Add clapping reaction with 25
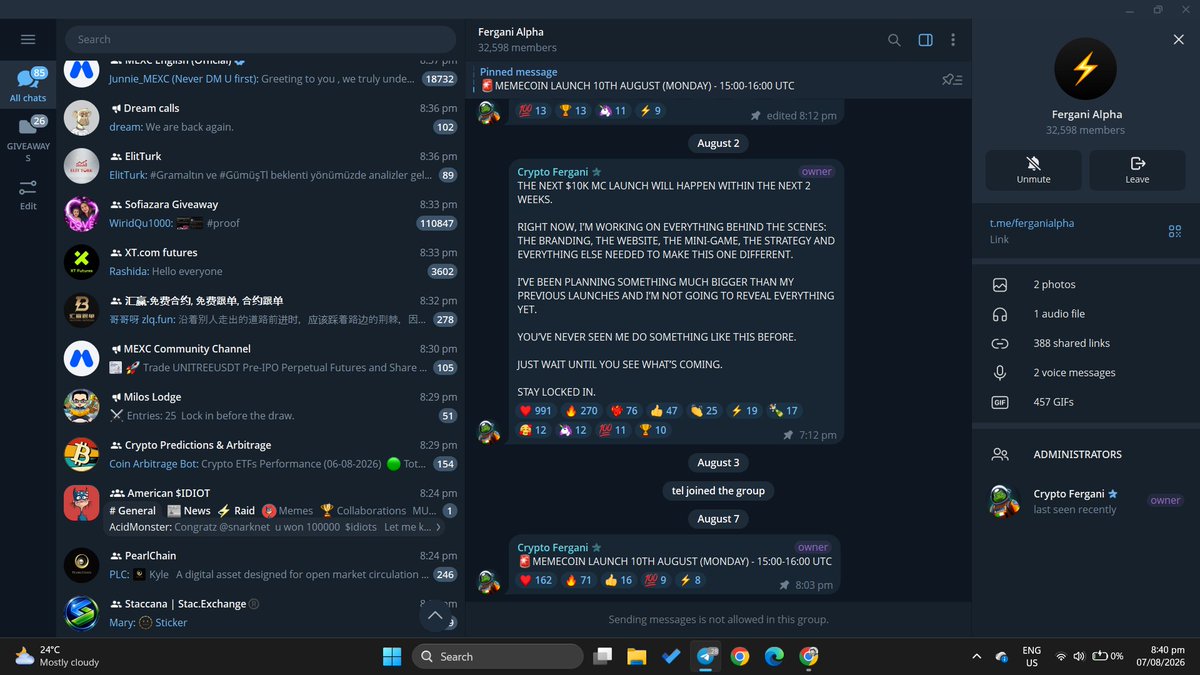 (705, 410)
